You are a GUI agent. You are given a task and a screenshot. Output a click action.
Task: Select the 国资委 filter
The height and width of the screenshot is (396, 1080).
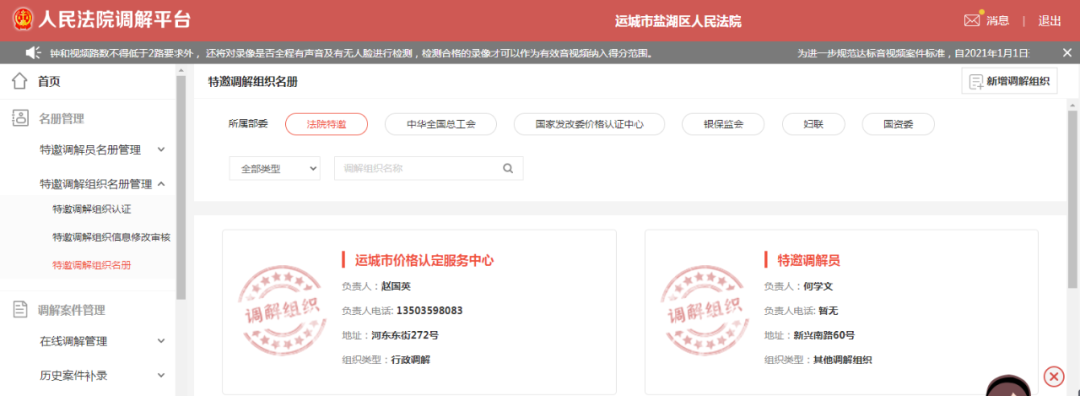tap(898, 125)
